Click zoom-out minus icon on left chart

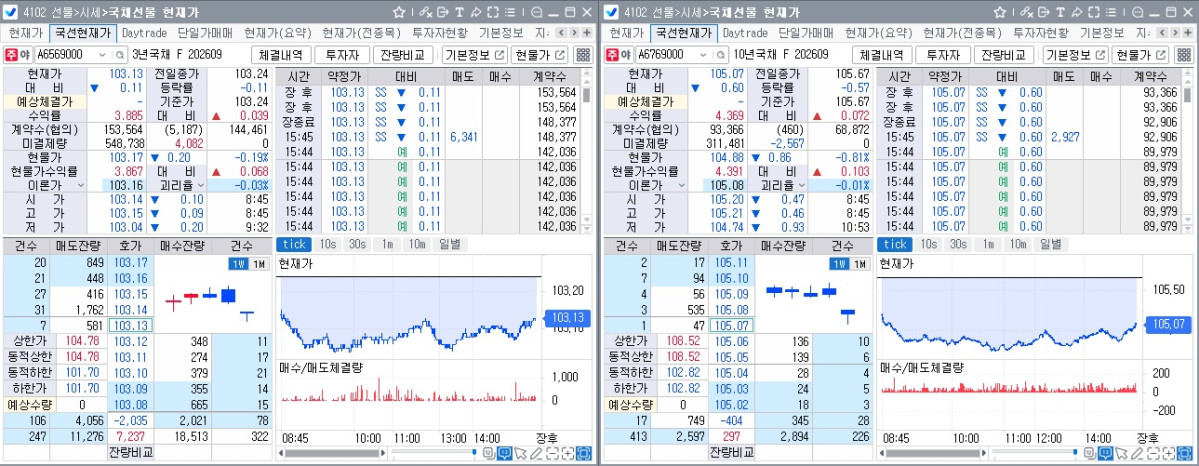[x=552, y=454]
